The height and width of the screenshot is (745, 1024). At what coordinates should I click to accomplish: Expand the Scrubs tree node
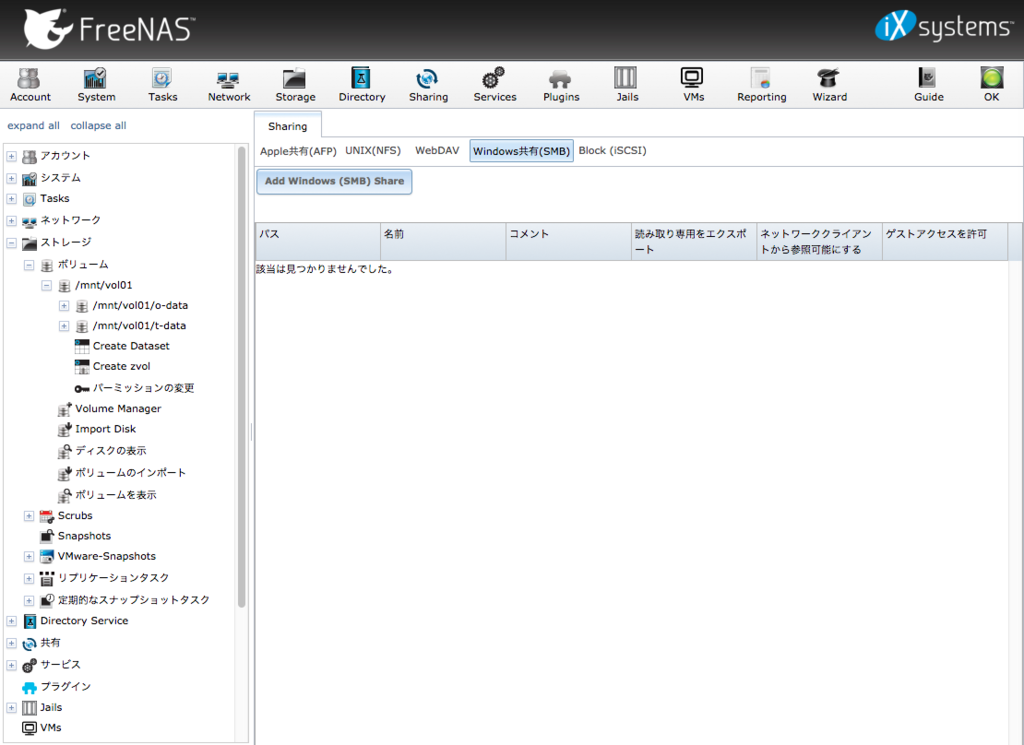(x=29, y=516)
